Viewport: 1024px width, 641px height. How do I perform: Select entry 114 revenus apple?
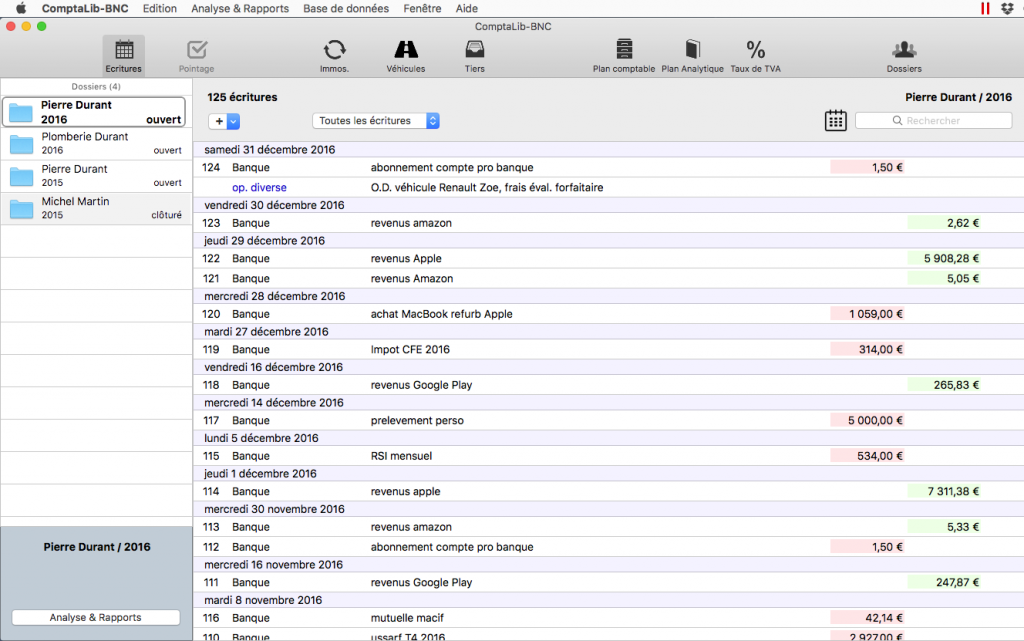[609, 492]
